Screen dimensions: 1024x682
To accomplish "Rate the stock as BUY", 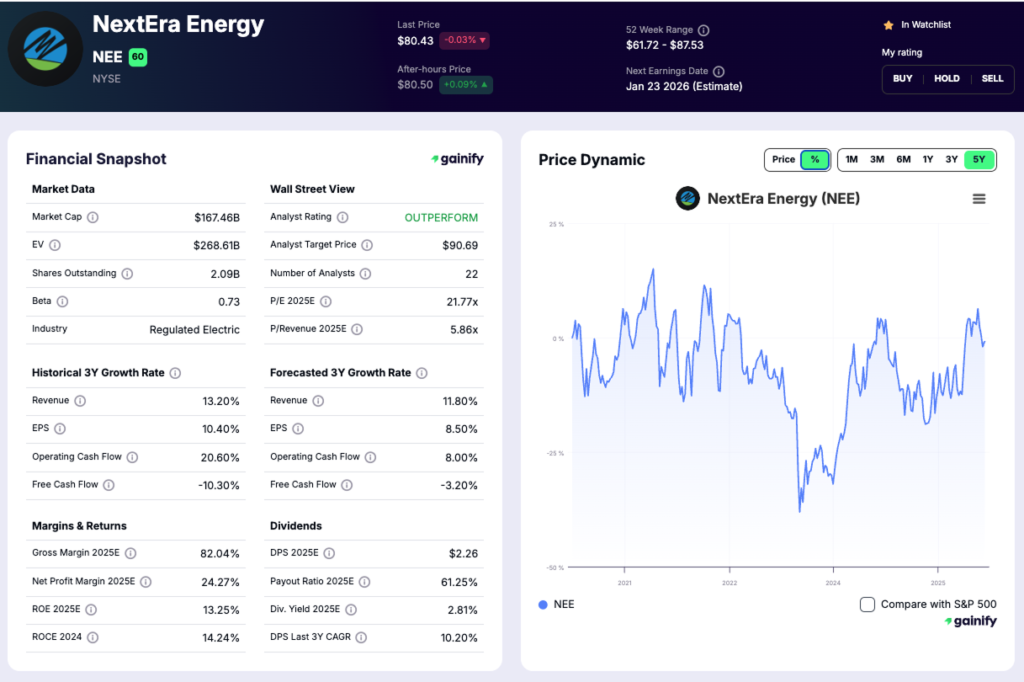I will [x=902, y=78].
